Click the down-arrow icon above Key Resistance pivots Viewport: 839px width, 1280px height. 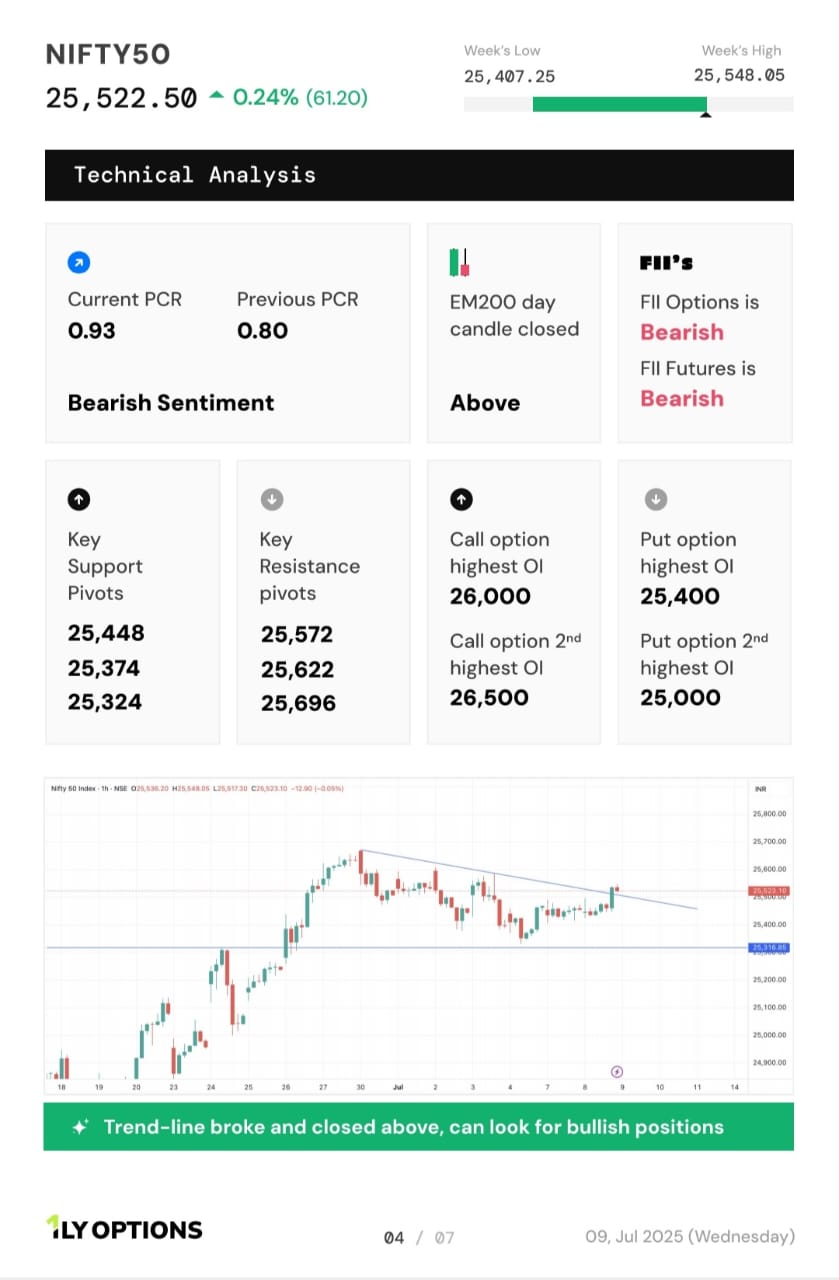click(271, 499)
